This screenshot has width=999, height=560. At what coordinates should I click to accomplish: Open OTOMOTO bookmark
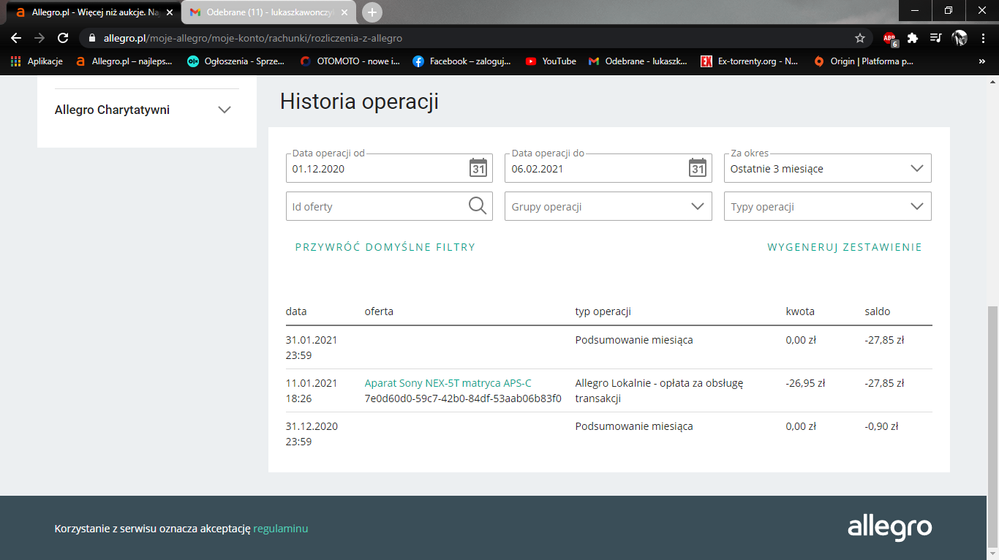point(350,61)
